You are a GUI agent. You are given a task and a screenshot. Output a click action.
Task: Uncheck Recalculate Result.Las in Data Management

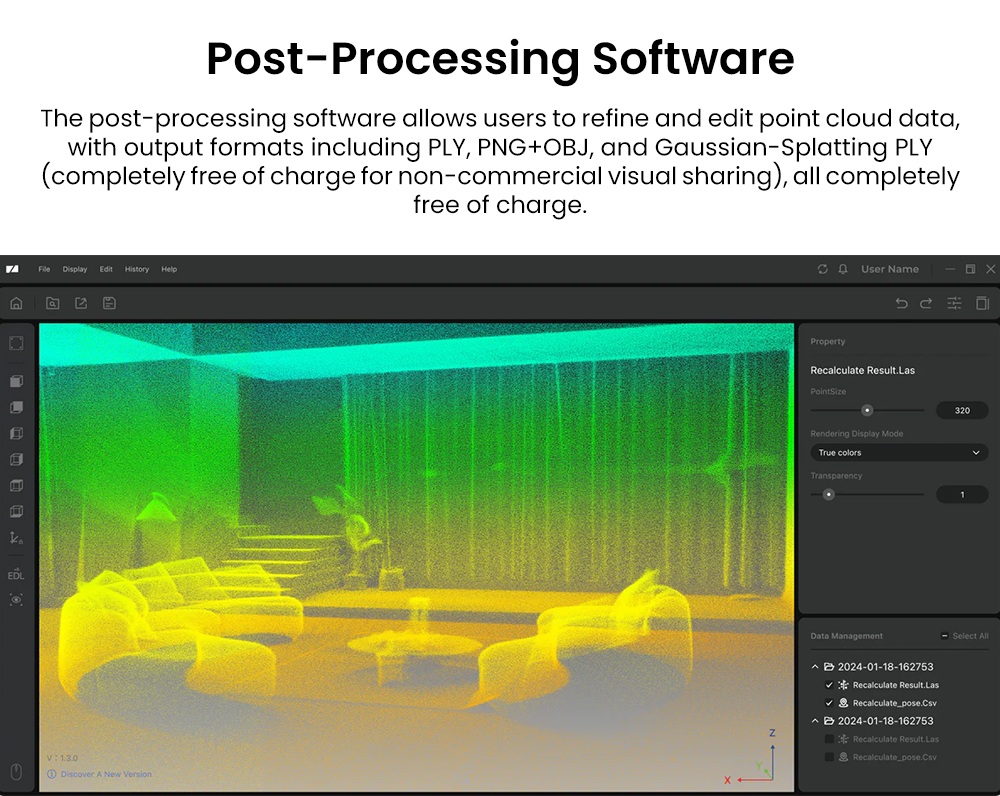pos(829,685)
